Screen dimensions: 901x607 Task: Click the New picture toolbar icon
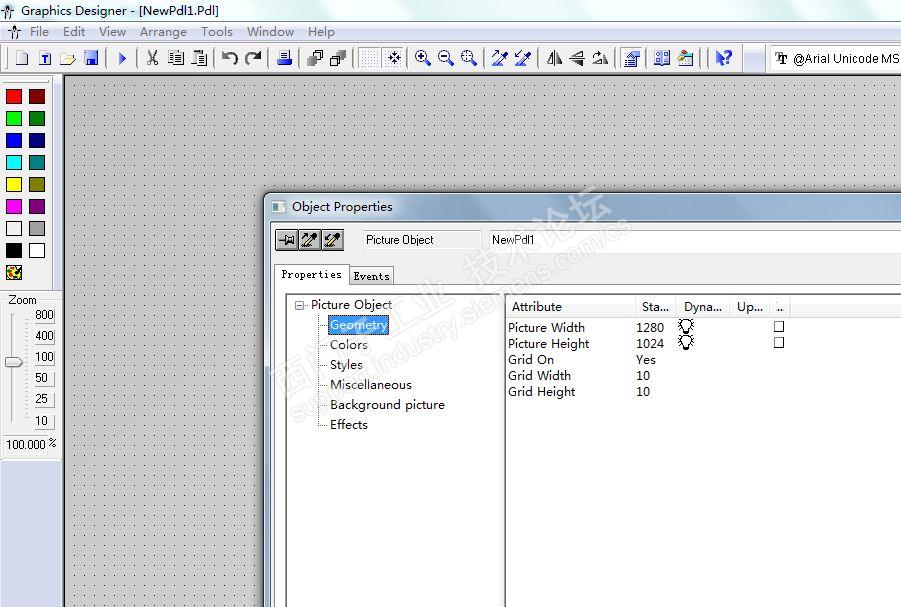click(22, 58)
